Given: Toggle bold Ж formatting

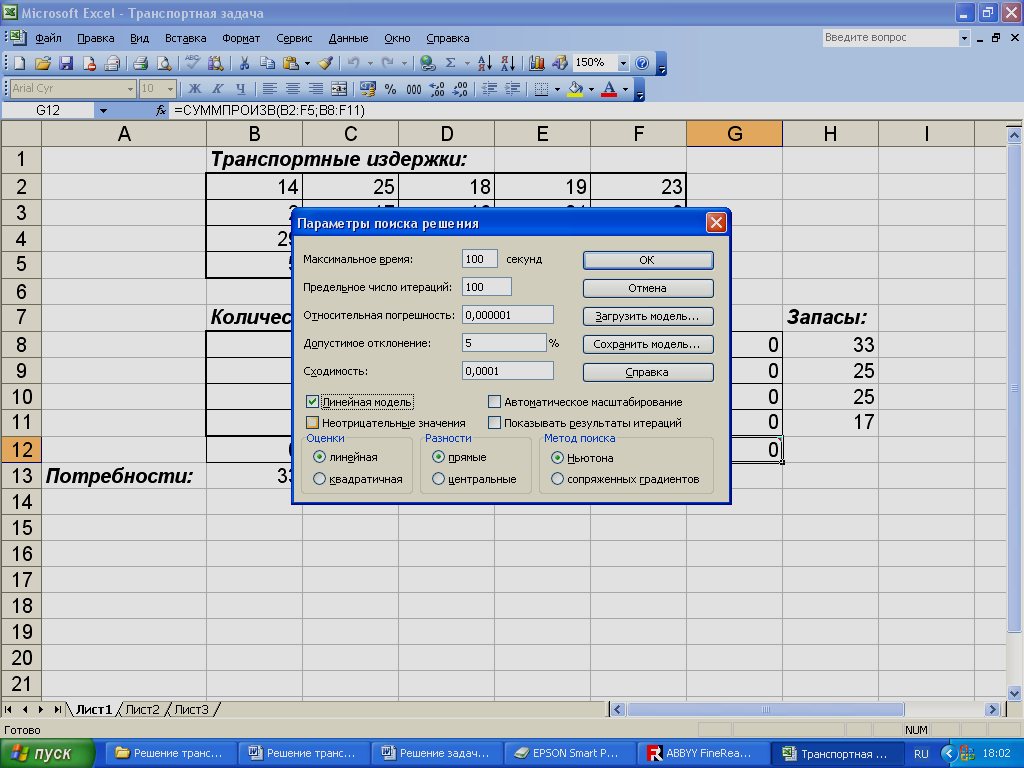Looking at the screenshot, I should point(195,89).
